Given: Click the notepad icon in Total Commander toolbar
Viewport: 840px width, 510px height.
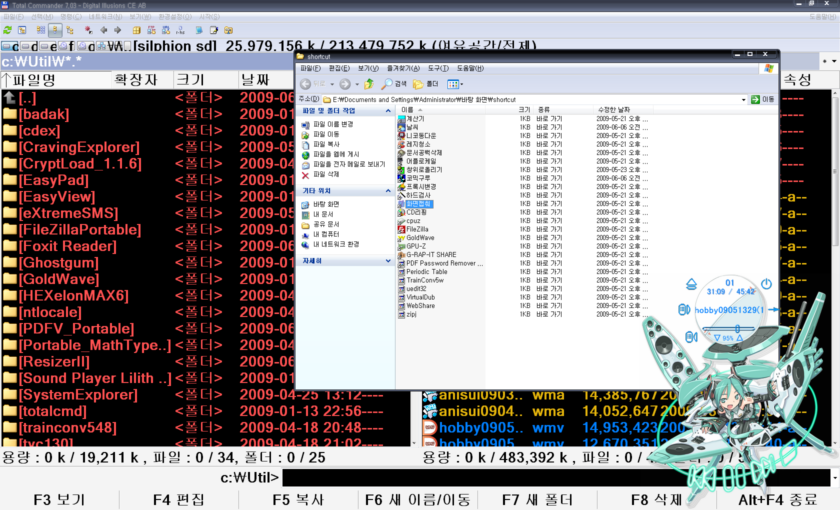Looking at the screenshot, I should click(214, 30).
